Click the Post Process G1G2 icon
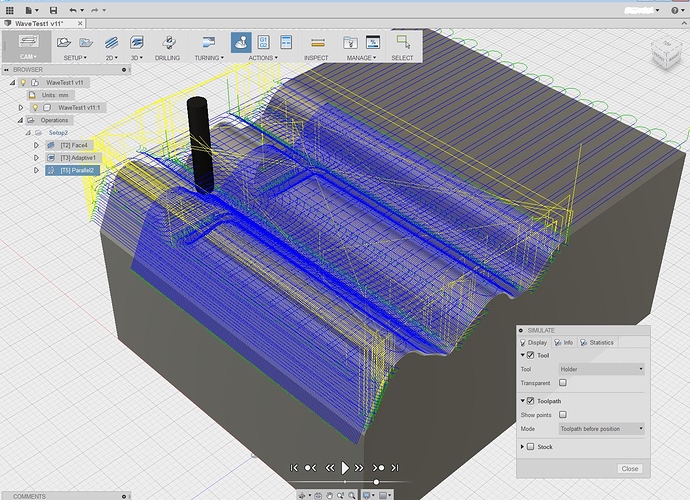 264,42
